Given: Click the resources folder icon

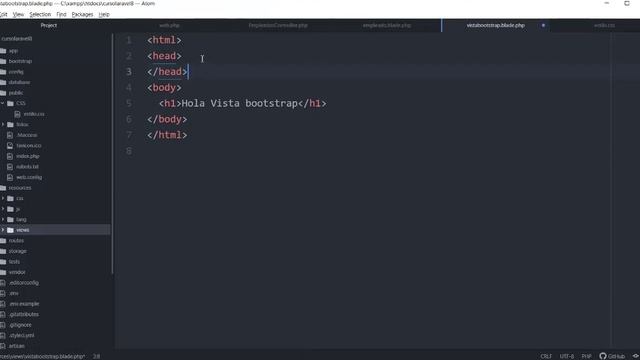Looking at the screenshot, I should pos(3,188).
